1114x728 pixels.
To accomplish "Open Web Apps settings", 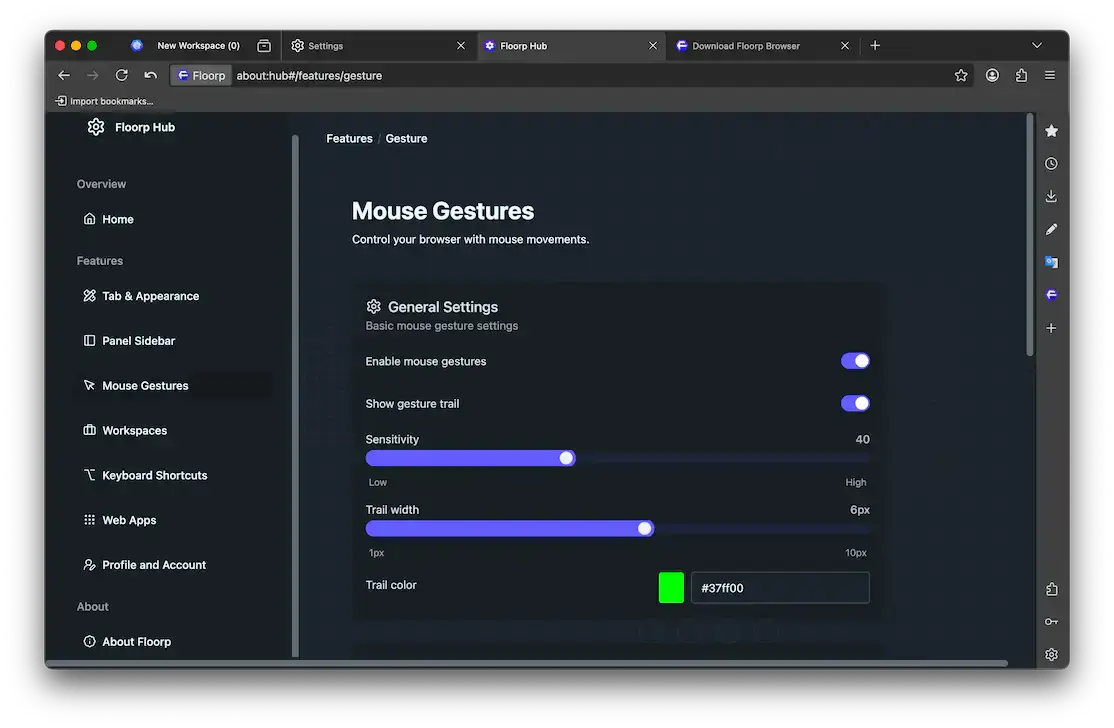I will (130, 520).
